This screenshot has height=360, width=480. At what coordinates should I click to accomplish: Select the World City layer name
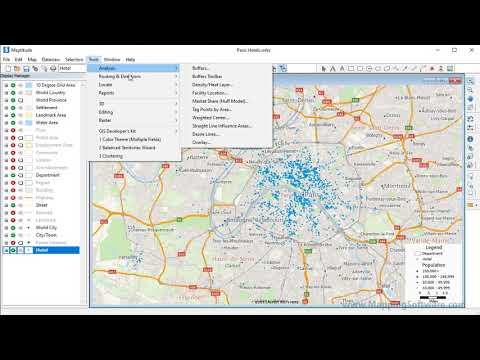46,228
